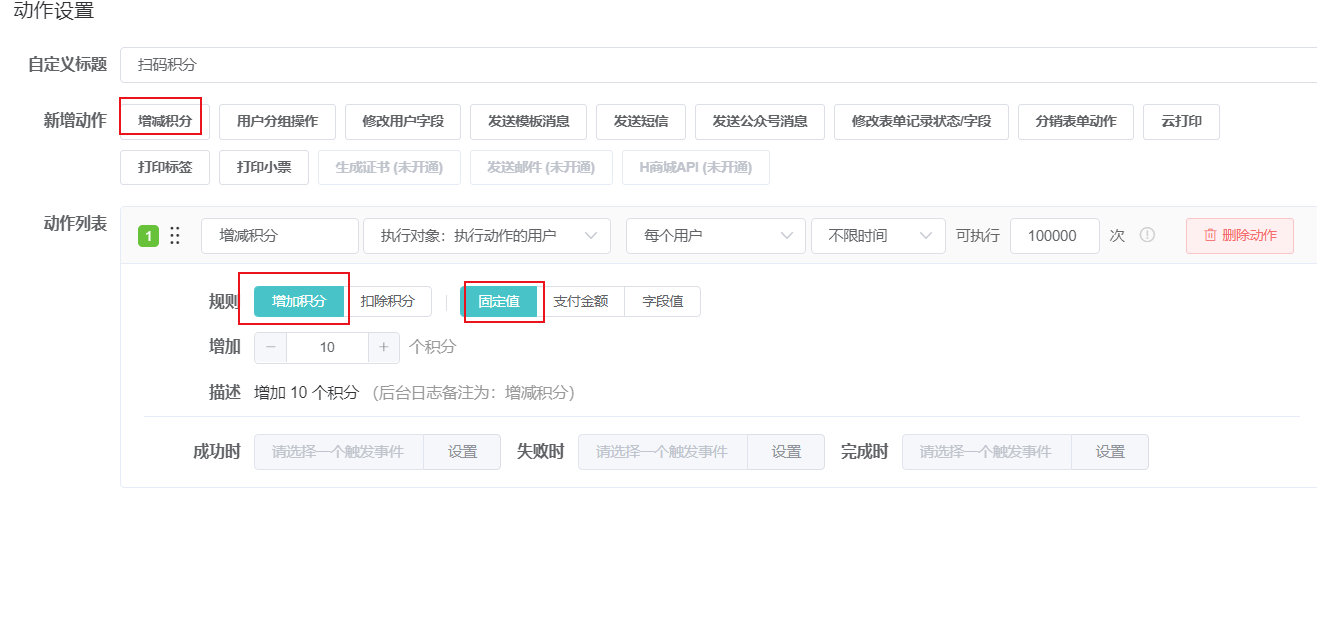Choose 字段值 value type
The image size is (1317, 619).
point(663,301)
